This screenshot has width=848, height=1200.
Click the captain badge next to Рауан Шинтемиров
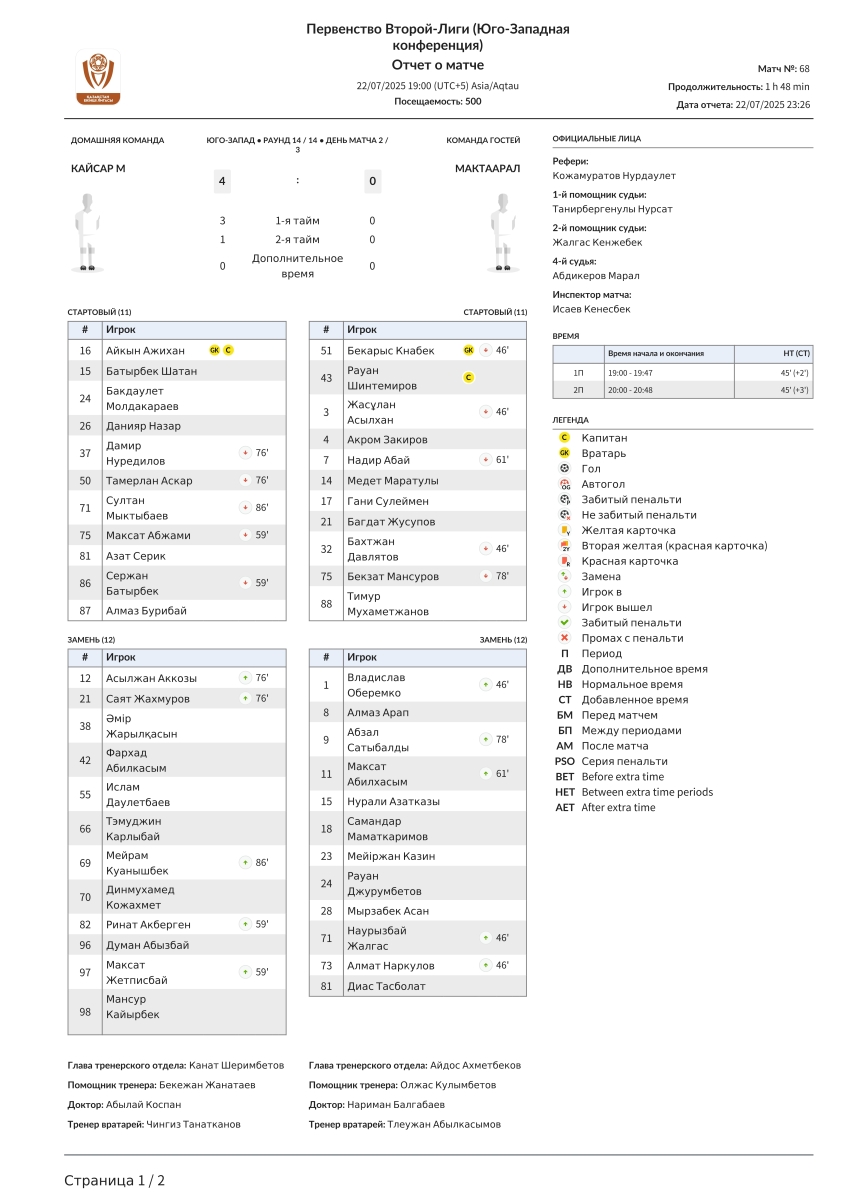[468, 378]
